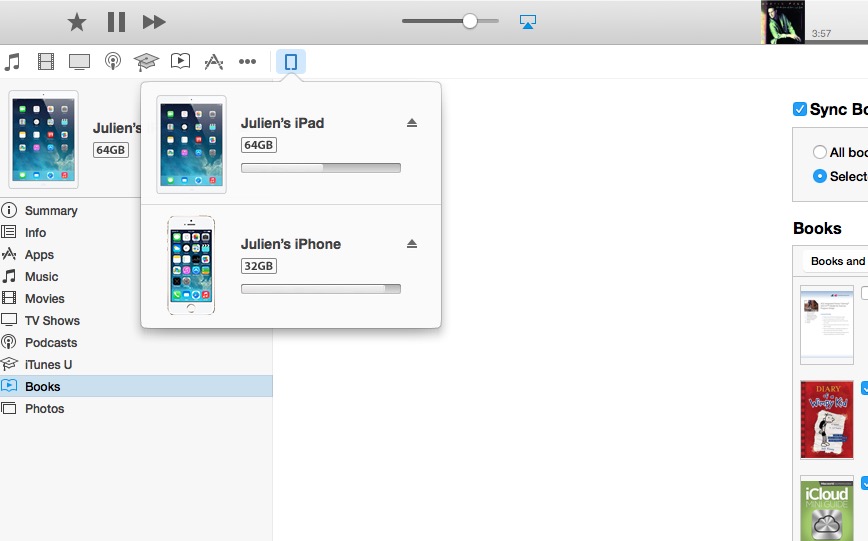The width and height of the screenshot is (868, 541).
Task: Click the device button in toolbar
Action: click(291, 61)
